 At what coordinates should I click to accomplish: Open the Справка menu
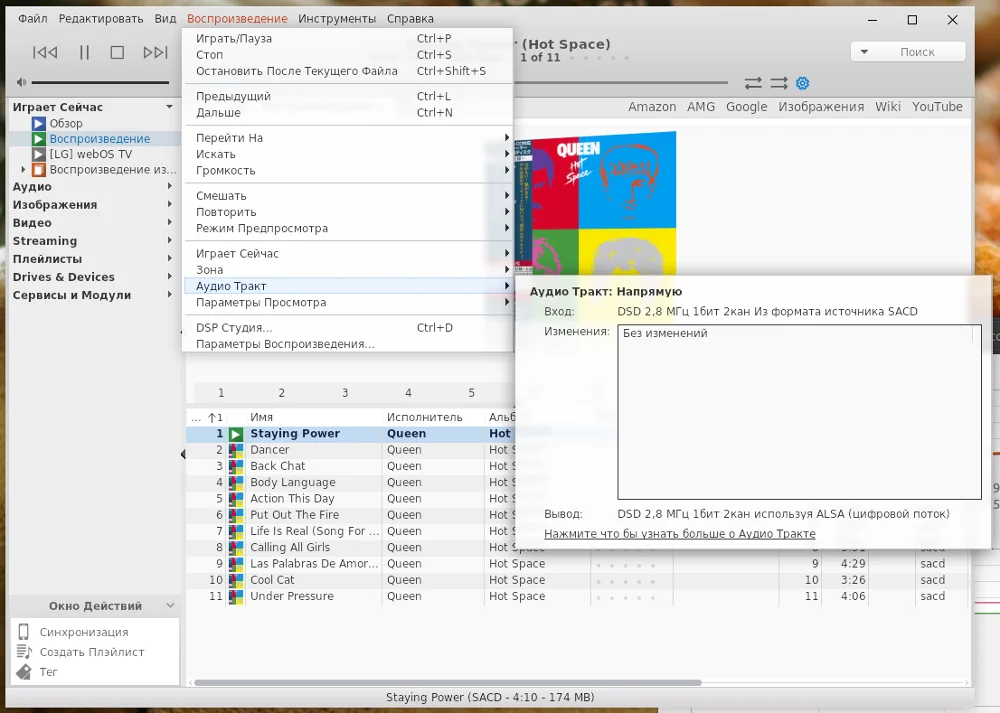click(410, 18)
